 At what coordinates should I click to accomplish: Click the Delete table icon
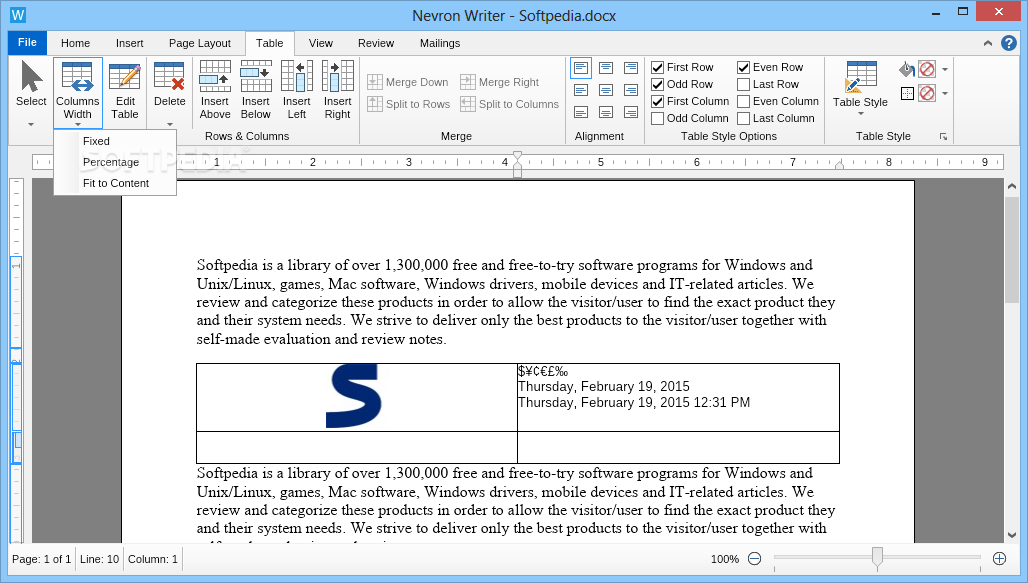(x=169, y=76)
